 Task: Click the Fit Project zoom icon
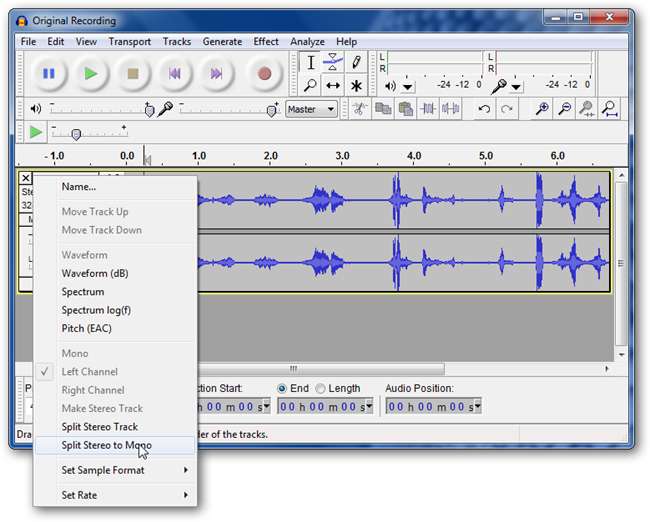[x=609, y=109]
